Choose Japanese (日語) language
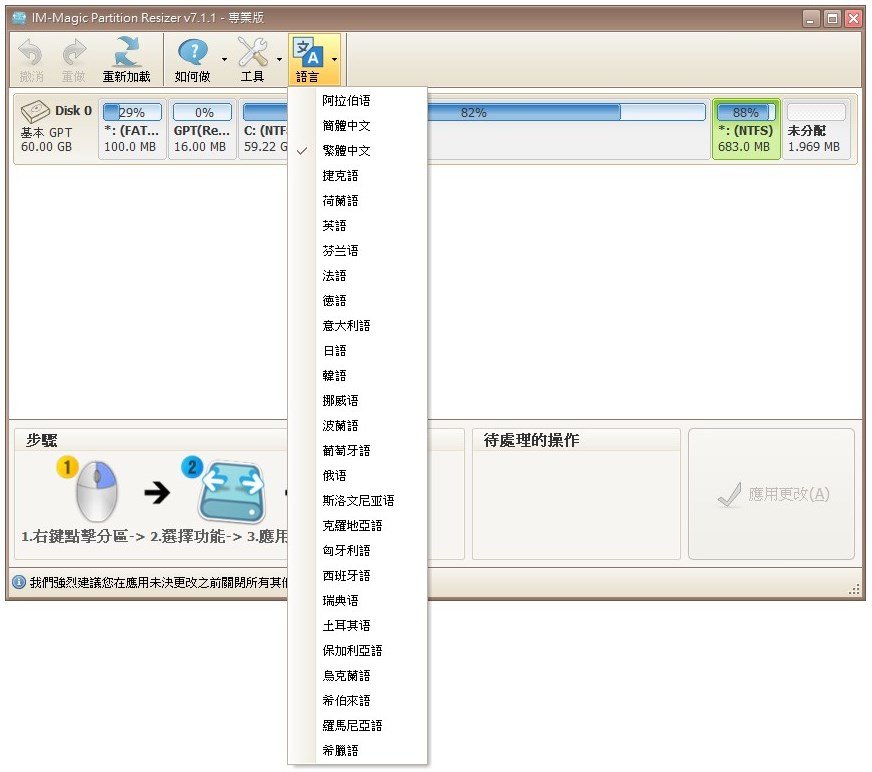Screen dimensions: 872x772 (358, 351)
